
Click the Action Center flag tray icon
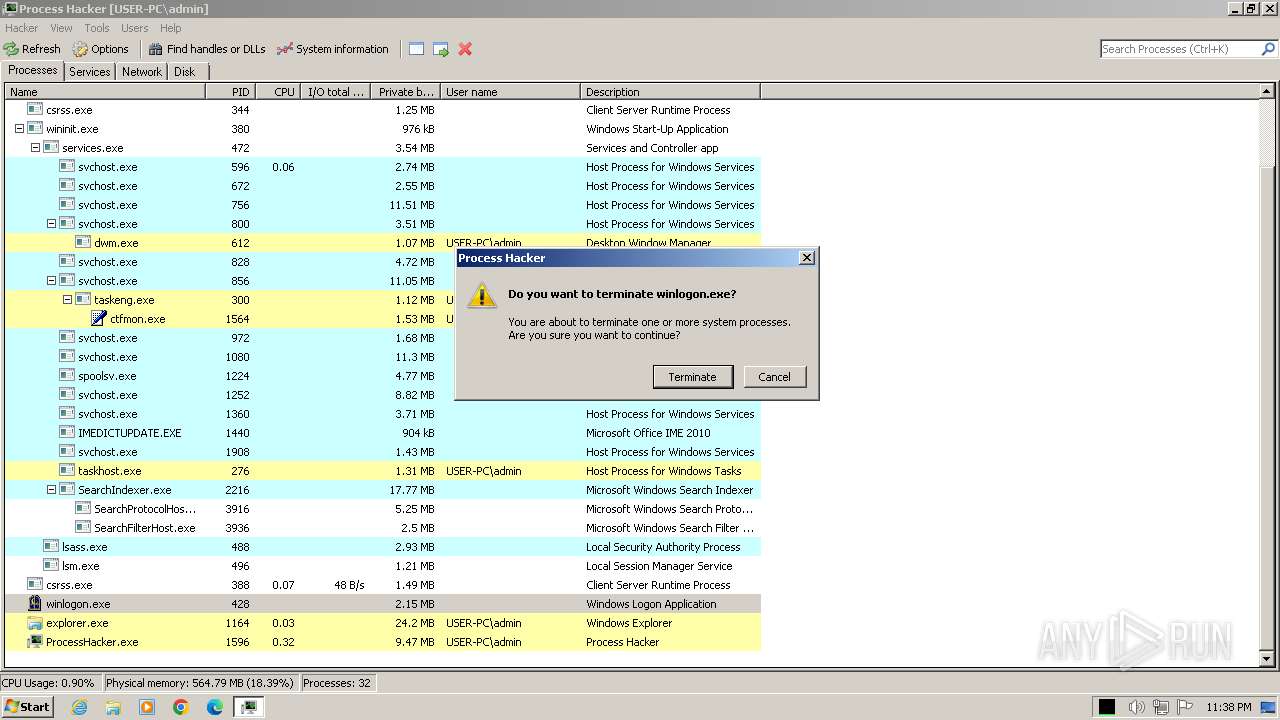[x=1185, y=707]
